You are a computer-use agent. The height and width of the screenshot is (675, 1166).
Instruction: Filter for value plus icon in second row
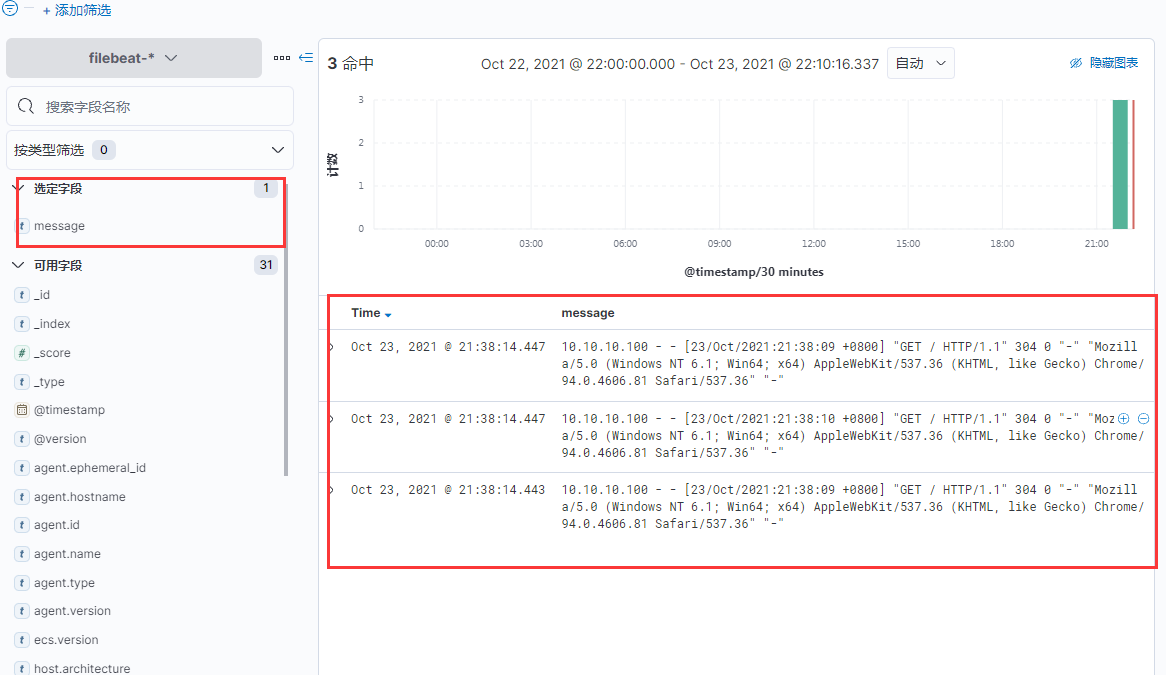pos(1124,419)
